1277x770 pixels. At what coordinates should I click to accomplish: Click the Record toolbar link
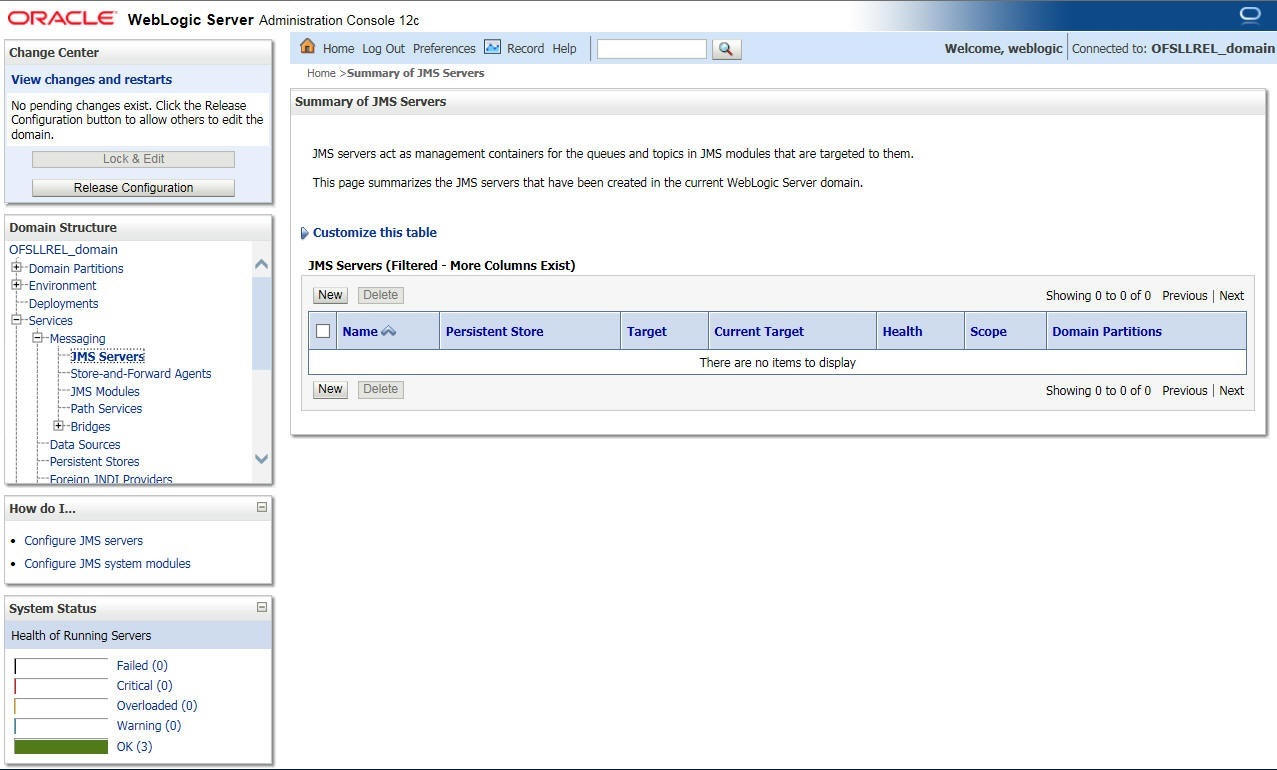tap(525, 48)
